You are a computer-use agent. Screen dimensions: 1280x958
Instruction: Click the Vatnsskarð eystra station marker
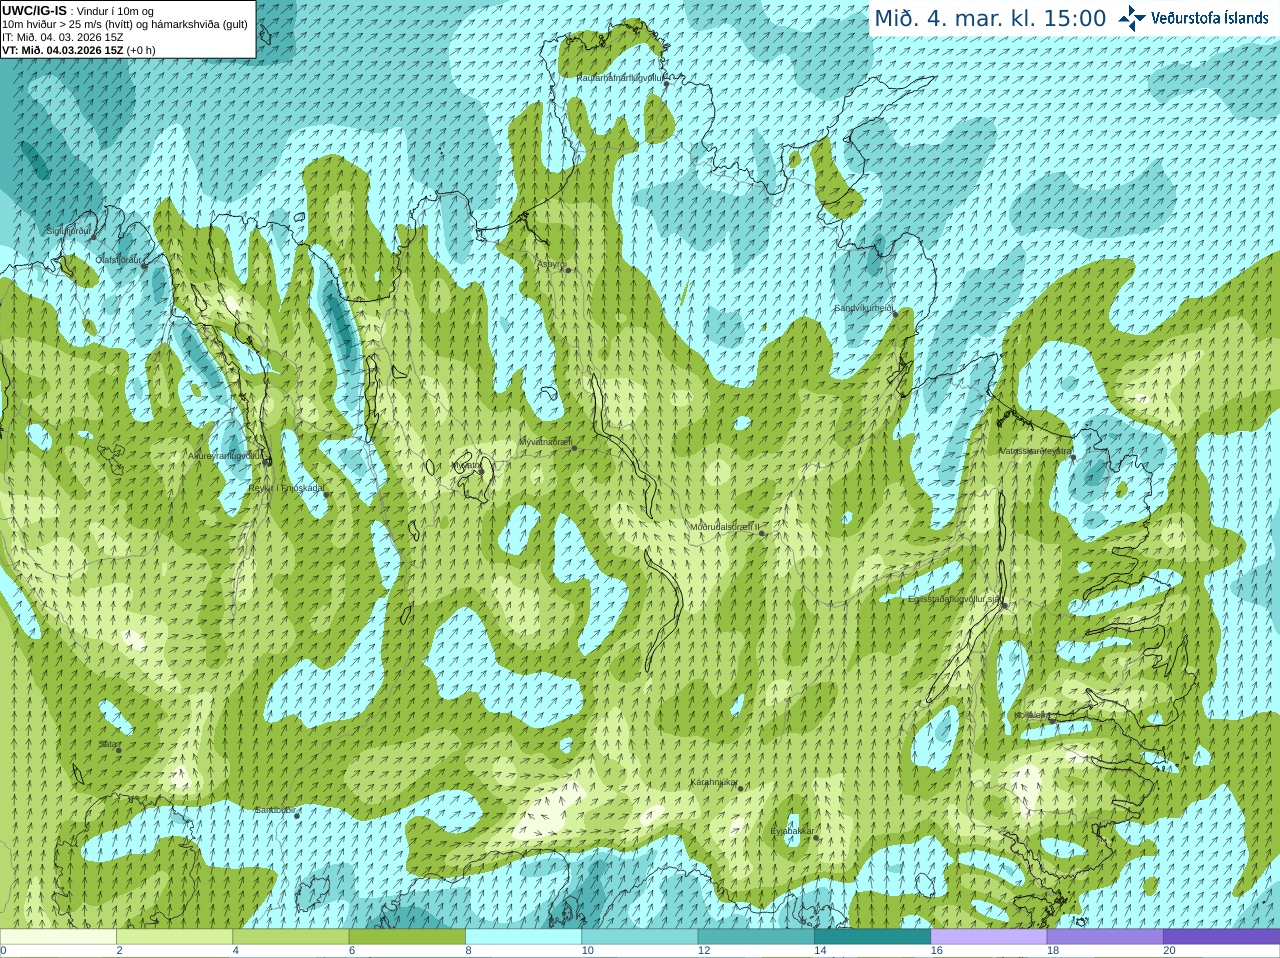(x=1074, y=457)
